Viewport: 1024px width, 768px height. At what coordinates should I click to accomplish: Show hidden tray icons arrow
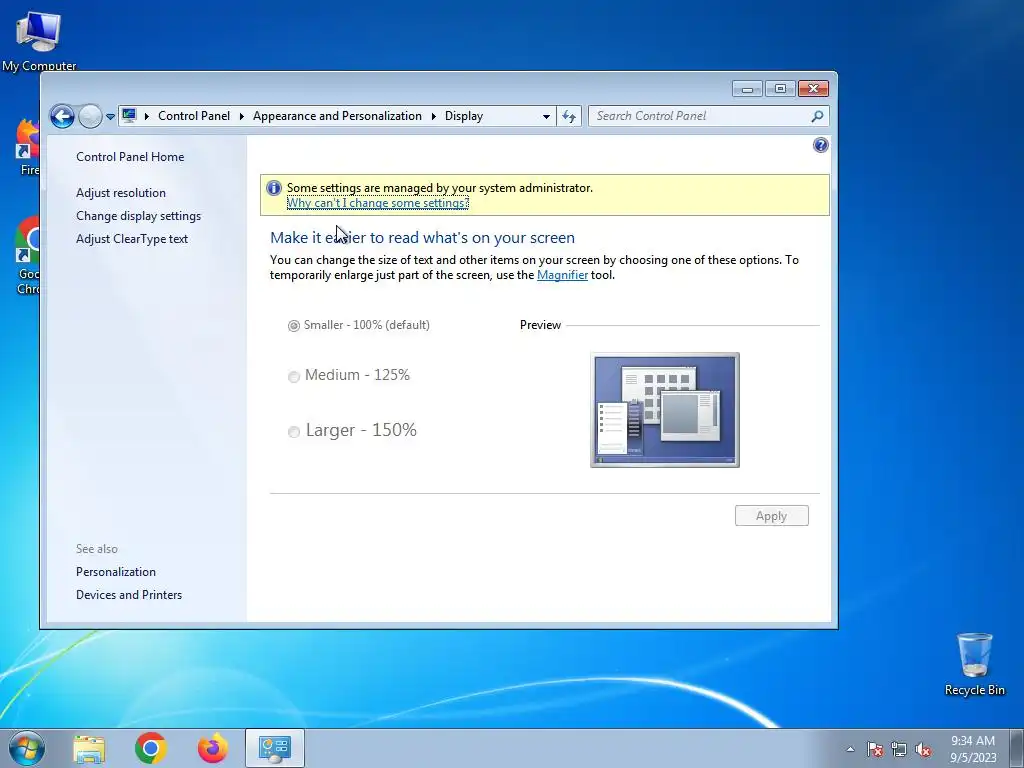850,749
